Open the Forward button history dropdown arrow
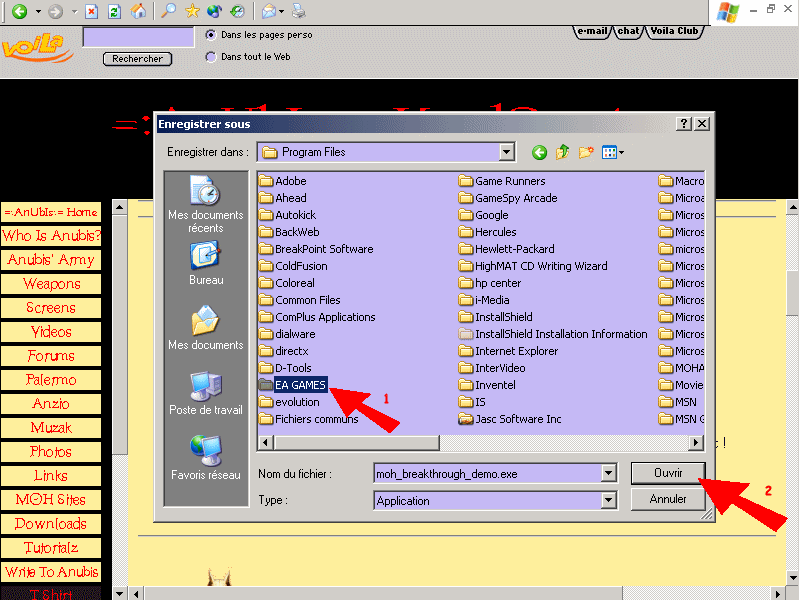 tap(74, 11)
